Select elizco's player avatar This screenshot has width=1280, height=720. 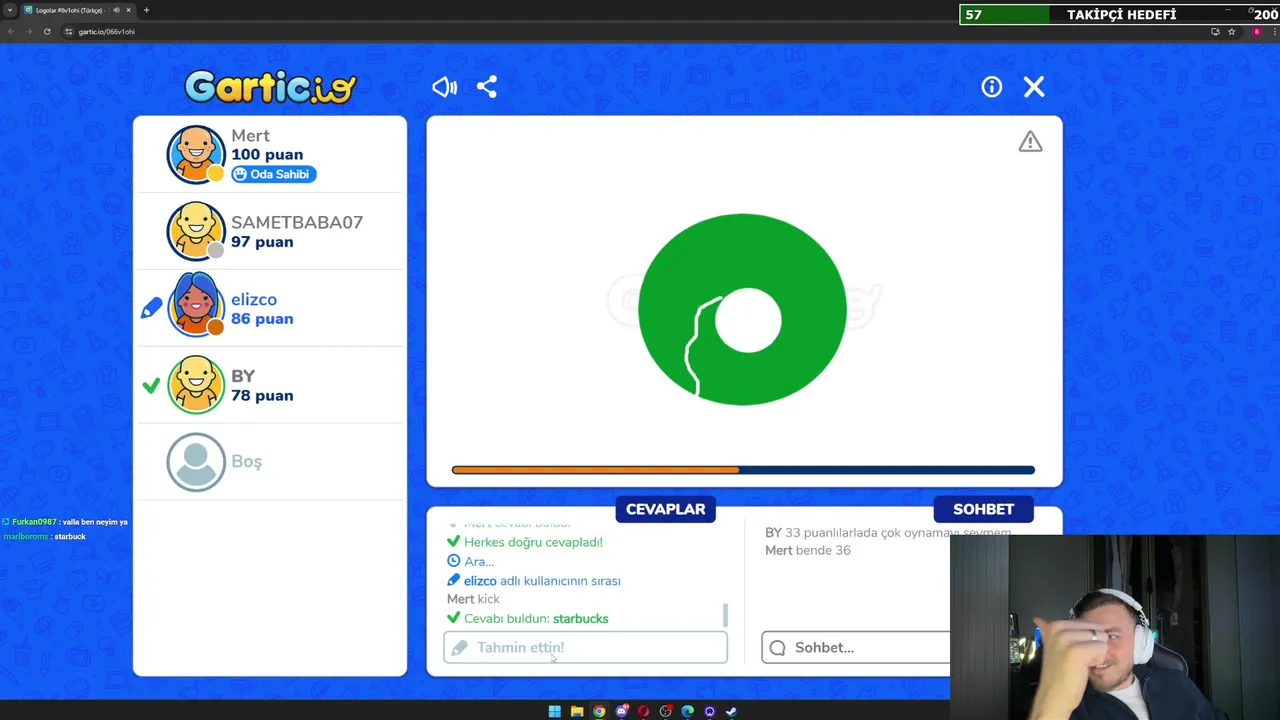(x=196, y=307)
